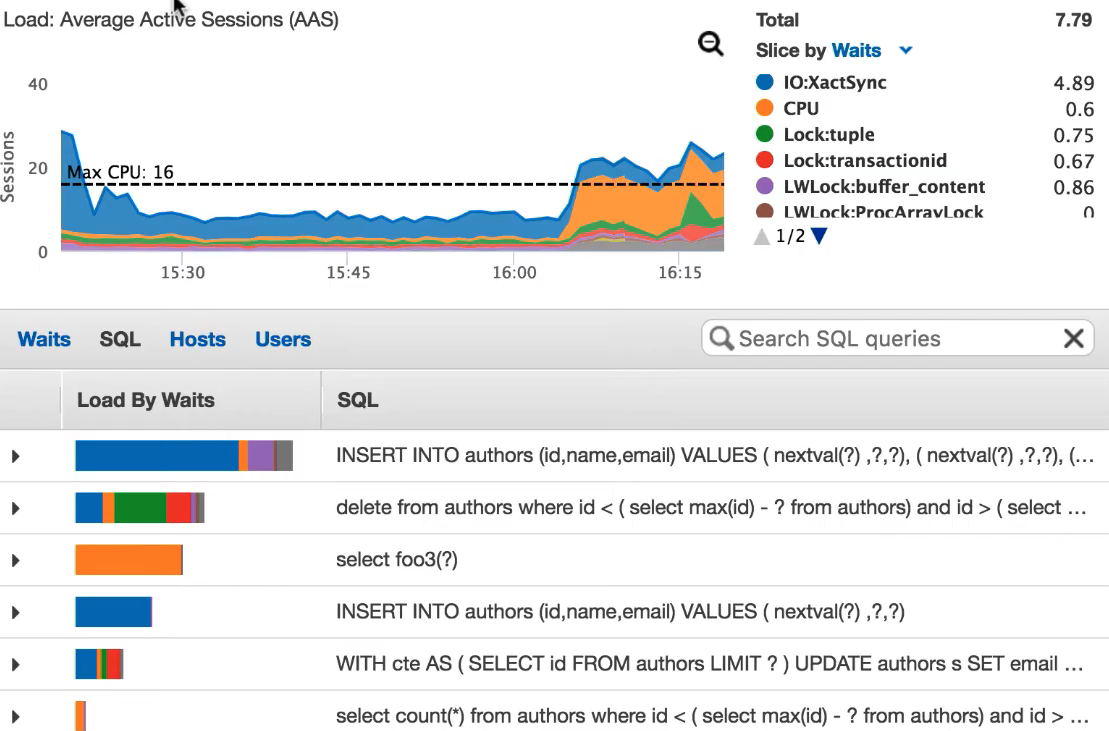Click the brown LWLock:ProcArrayLock legend marker

pos(766,212)
